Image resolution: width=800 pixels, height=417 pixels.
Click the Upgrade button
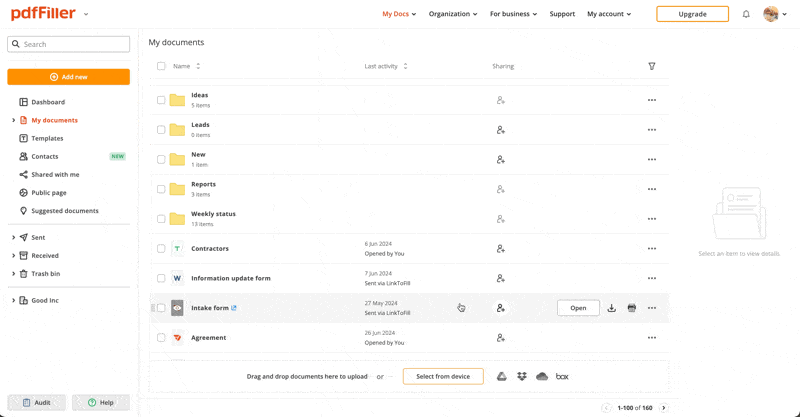(x=692, y=14)
